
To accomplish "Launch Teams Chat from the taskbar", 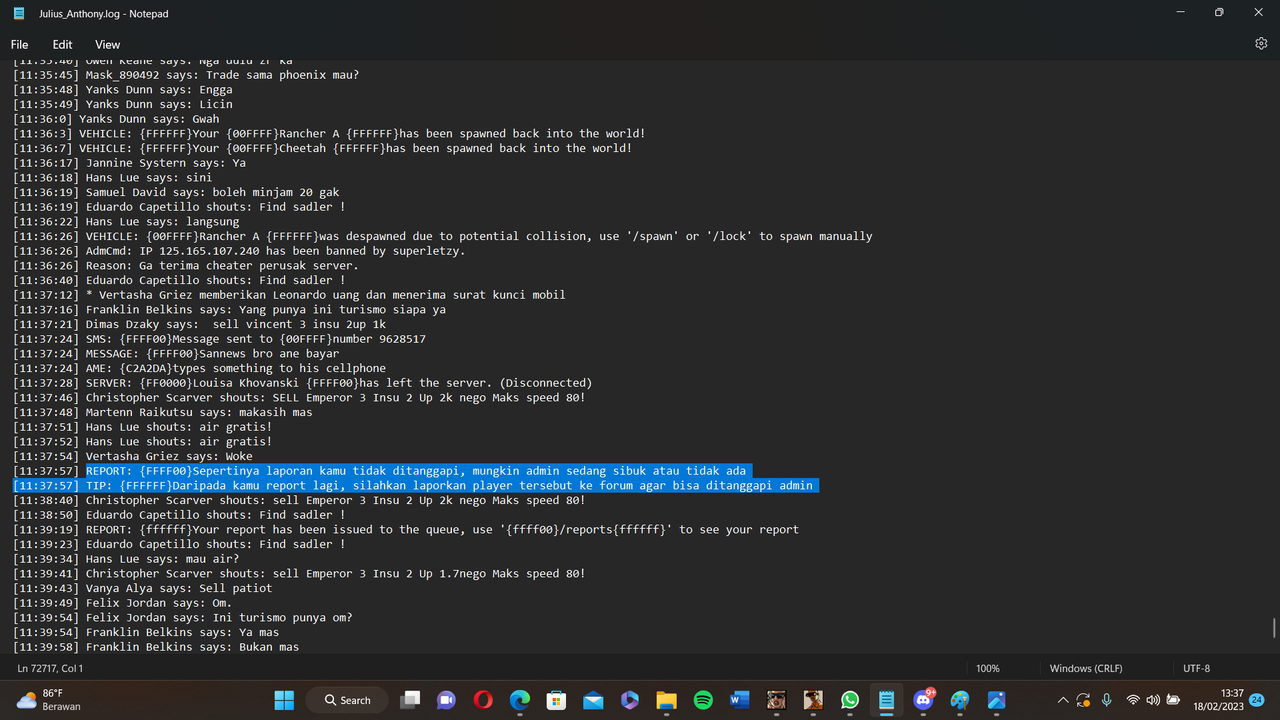I will click(446, 700).
